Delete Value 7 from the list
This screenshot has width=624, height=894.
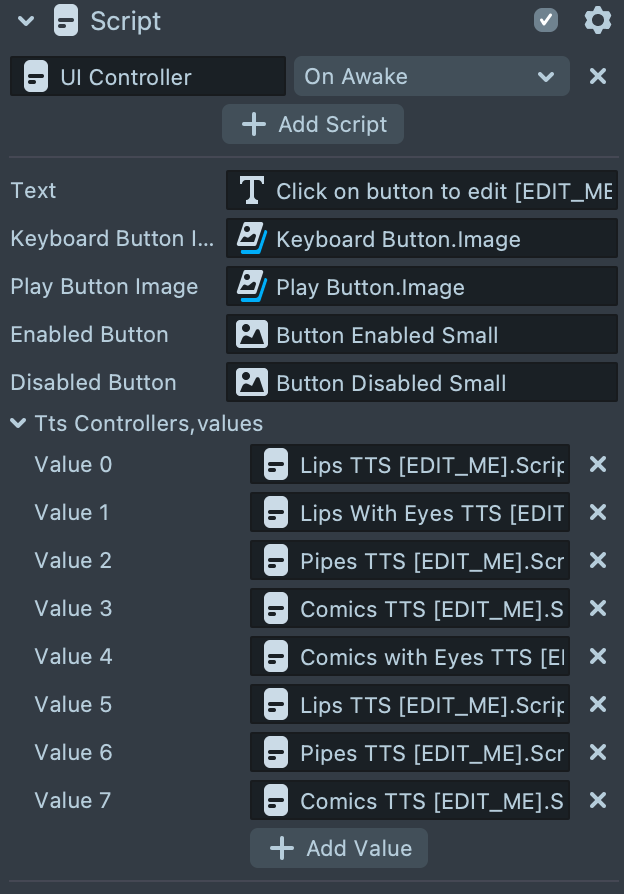(x=598, y=800)
